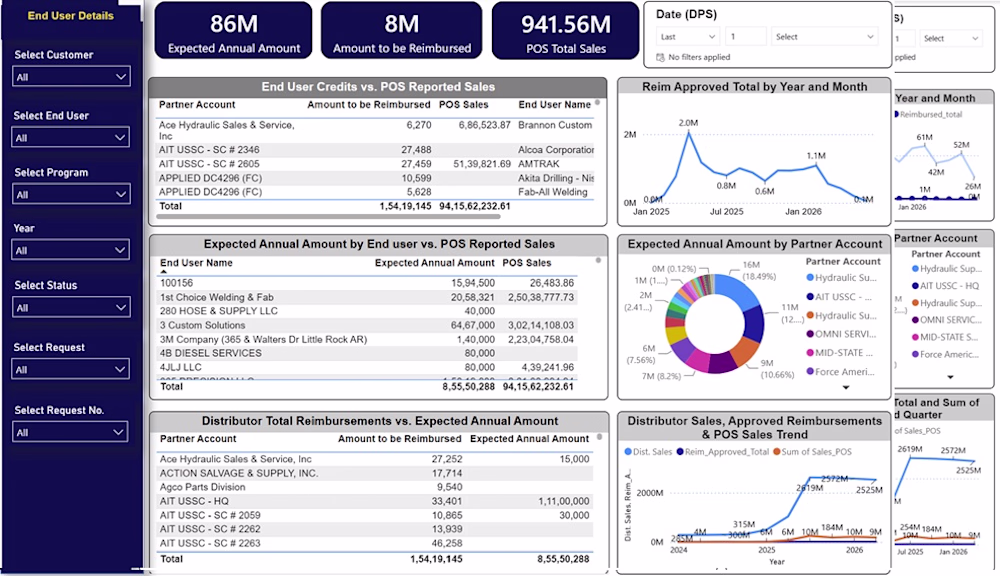Select the 941.56M POS Total Sales card
Viewport: 1000px width, 576px height.
(x=566, y=31)
